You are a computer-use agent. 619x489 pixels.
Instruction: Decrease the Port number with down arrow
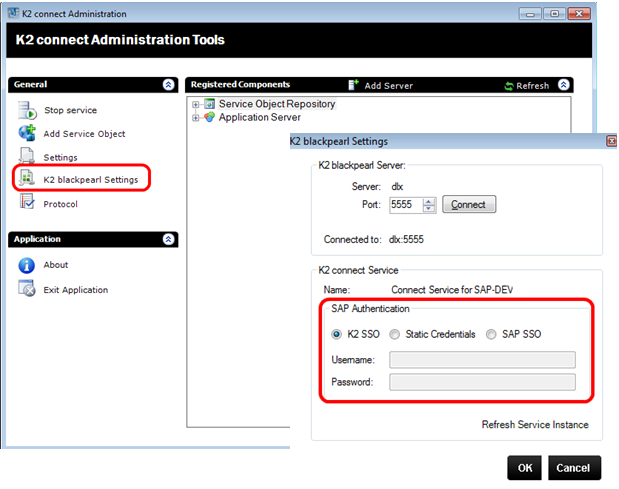coord(428,208)
